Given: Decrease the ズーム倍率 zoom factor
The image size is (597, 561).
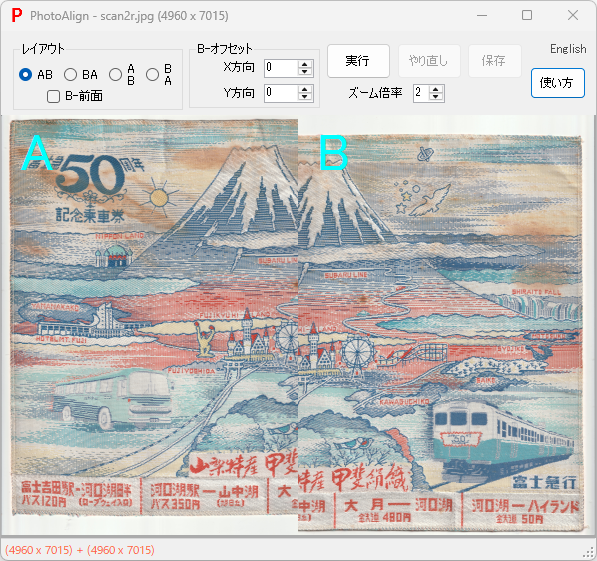Looking at the screenshot, I should (x=436, y=97).
